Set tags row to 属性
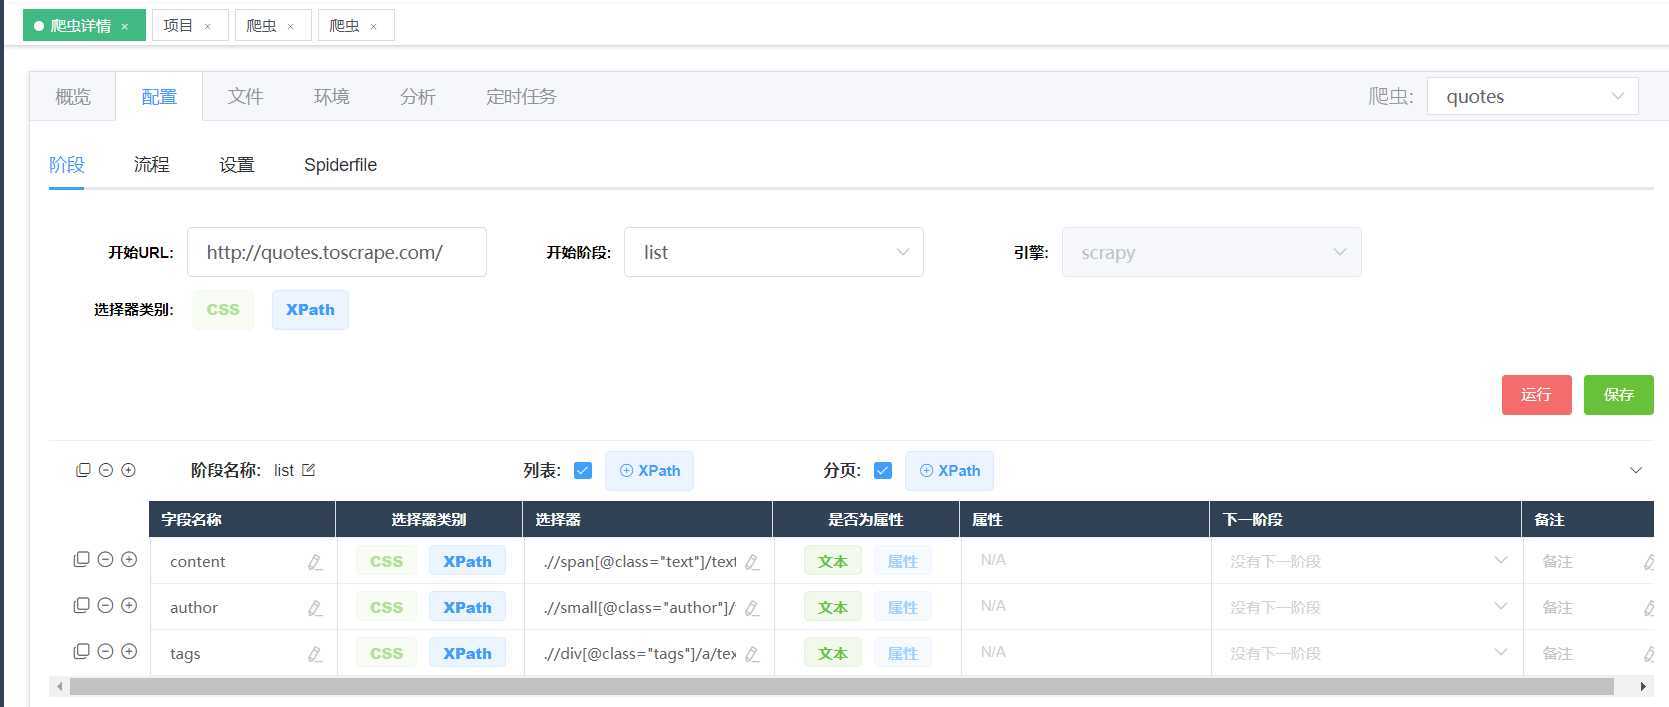Viewport: 1669px width, 707px height. (902, 653)
